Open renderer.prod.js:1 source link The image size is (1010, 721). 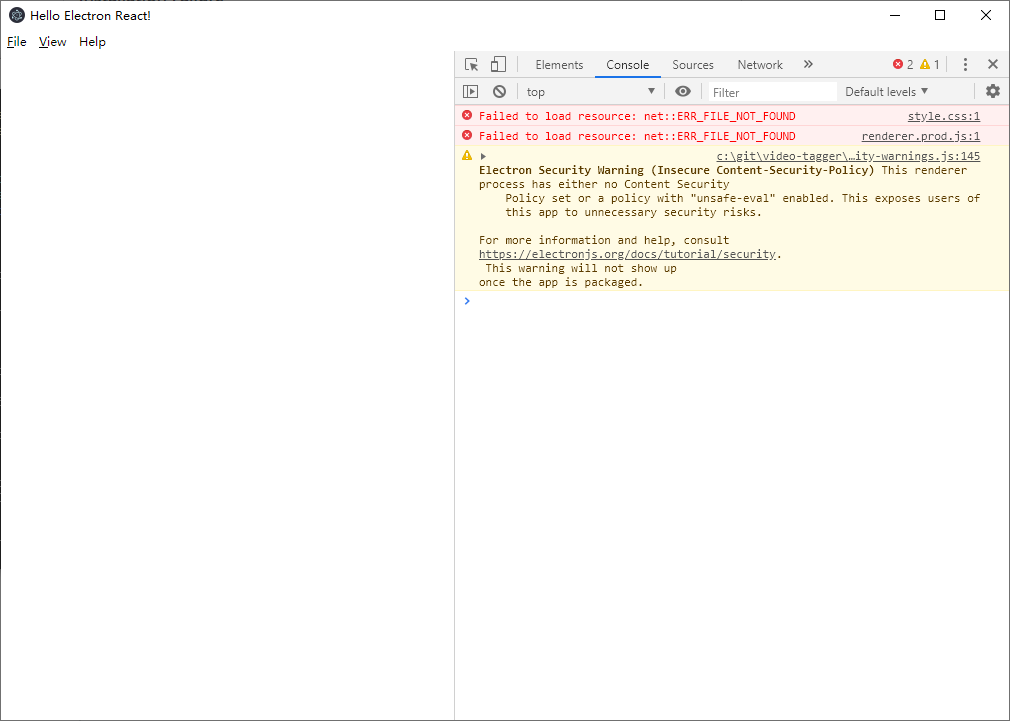click(920, 136)
